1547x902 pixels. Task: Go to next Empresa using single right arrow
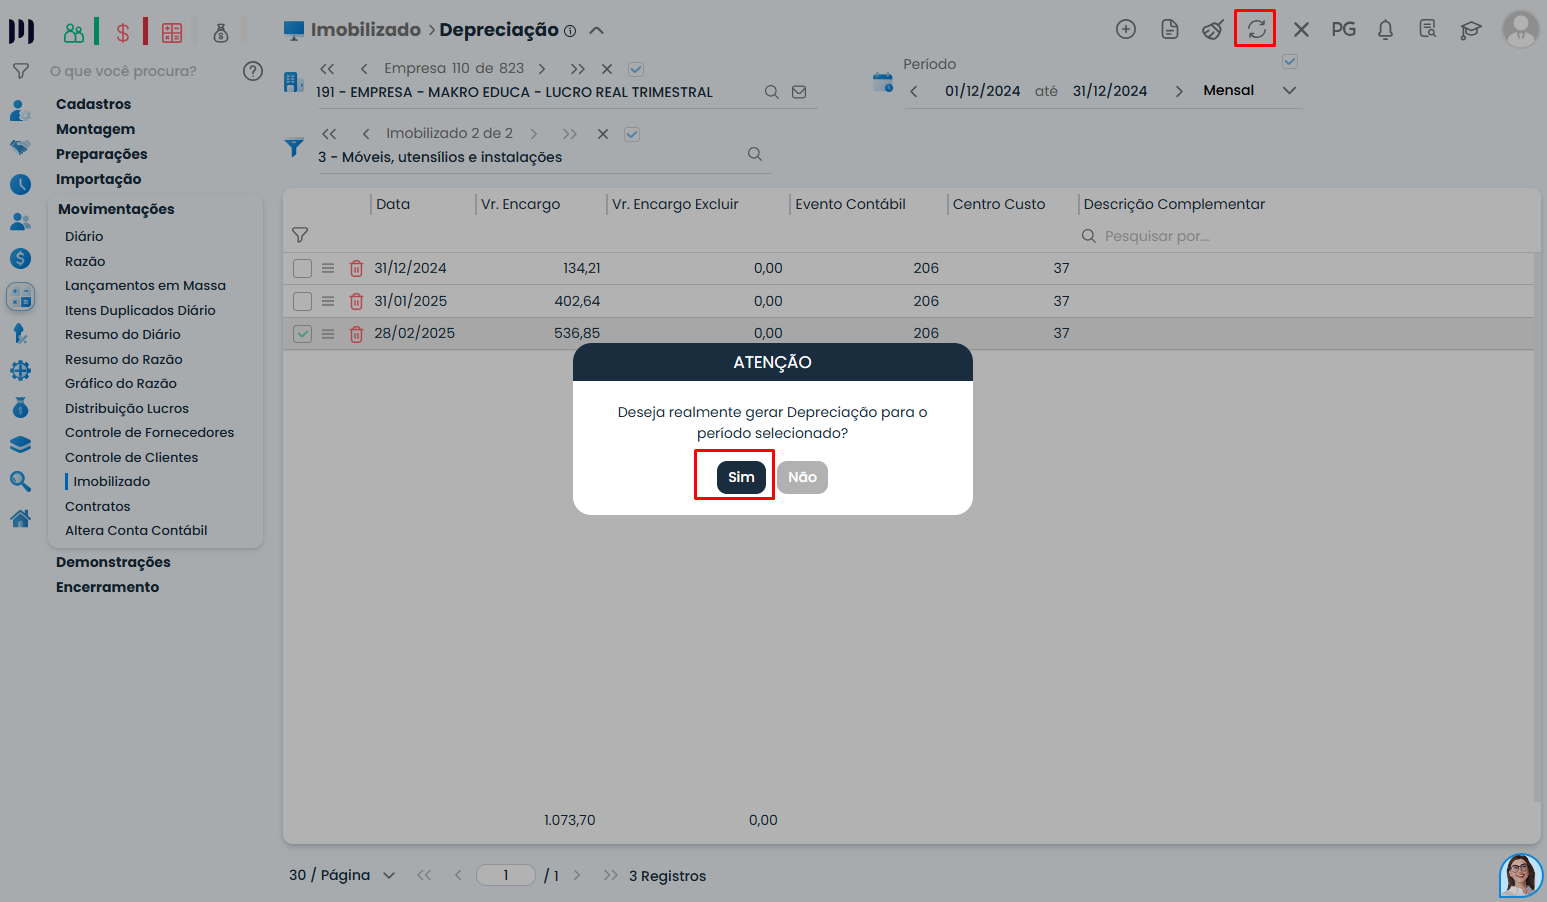tap(542, 69)
